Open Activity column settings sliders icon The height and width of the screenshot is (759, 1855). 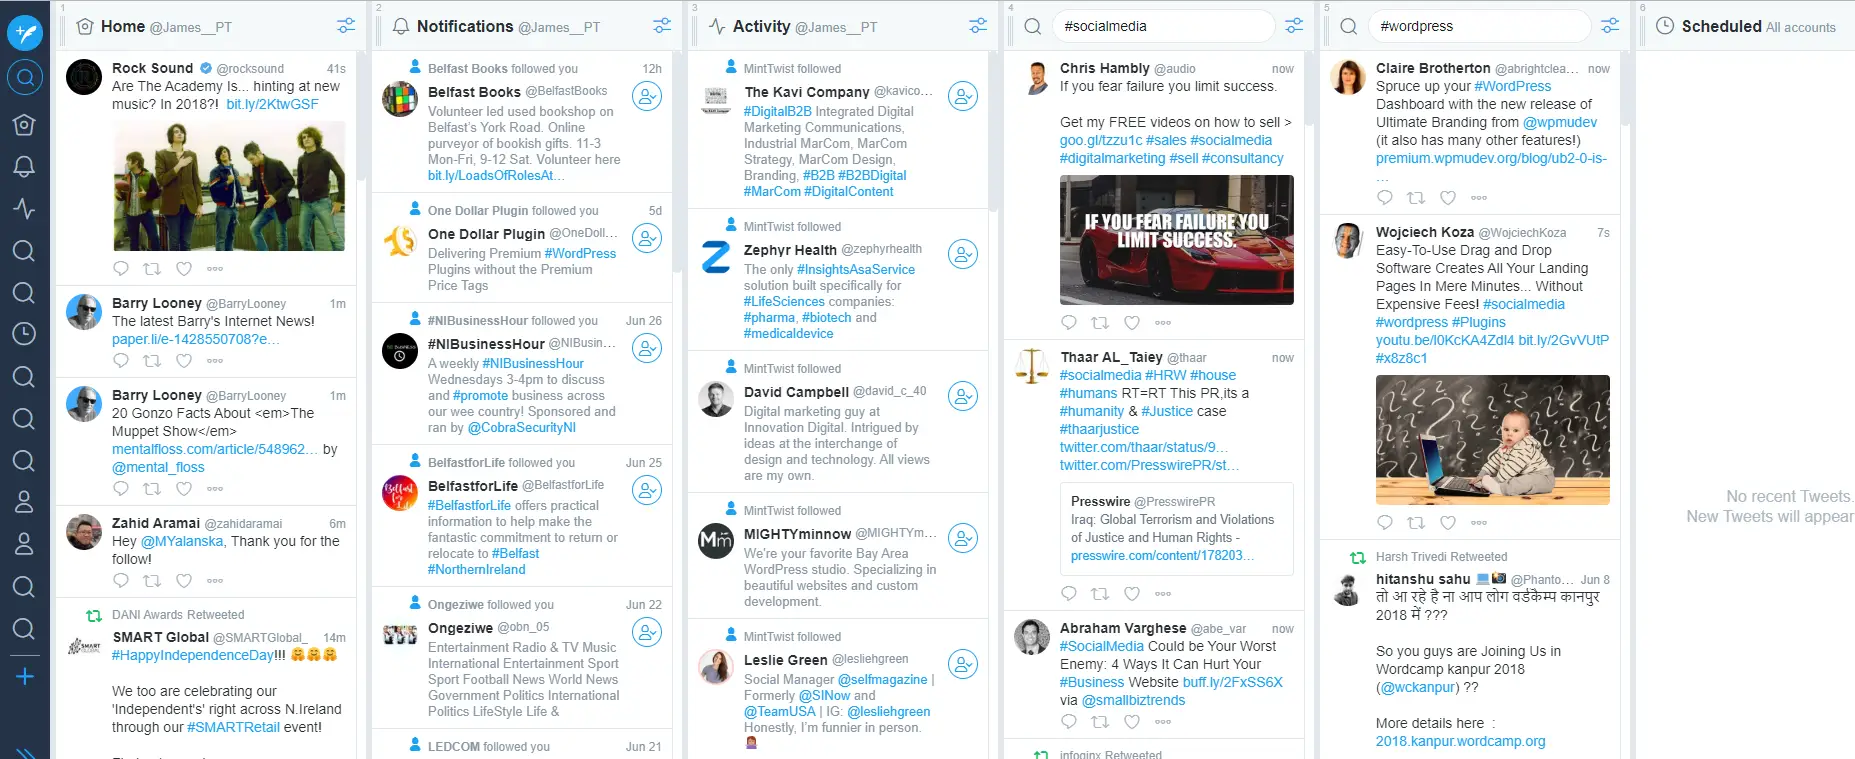coord(978,26)
